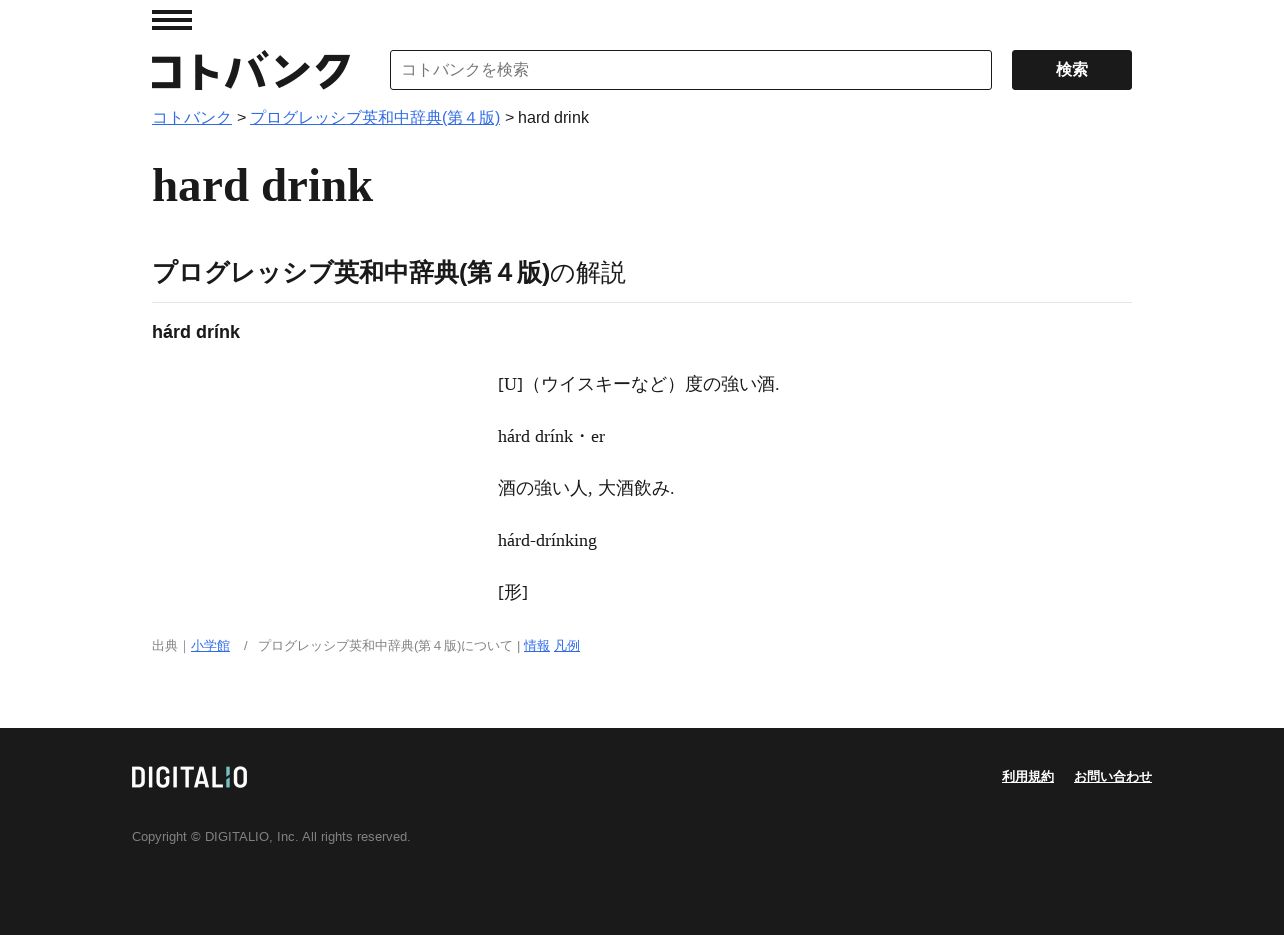Click the [形] part-of-speech label
The height and width of the screenshot is (935, 1284).
[513, 592]
